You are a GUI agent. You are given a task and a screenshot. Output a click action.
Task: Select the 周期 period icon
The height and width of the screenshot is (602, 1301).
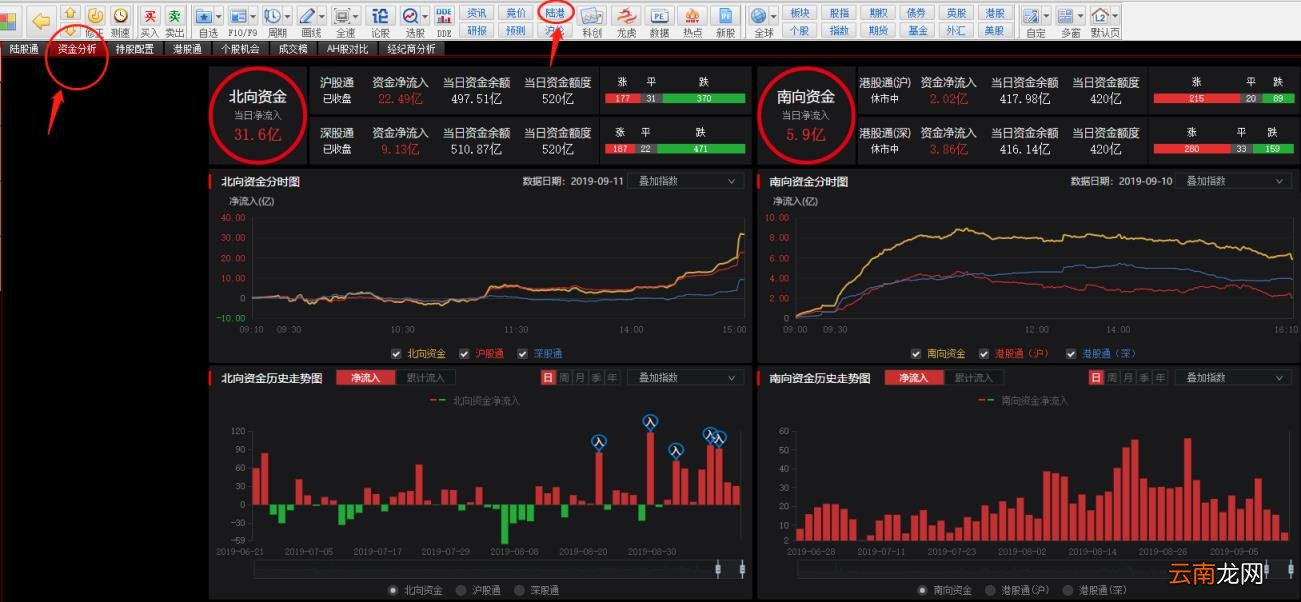tap(273, 16)
